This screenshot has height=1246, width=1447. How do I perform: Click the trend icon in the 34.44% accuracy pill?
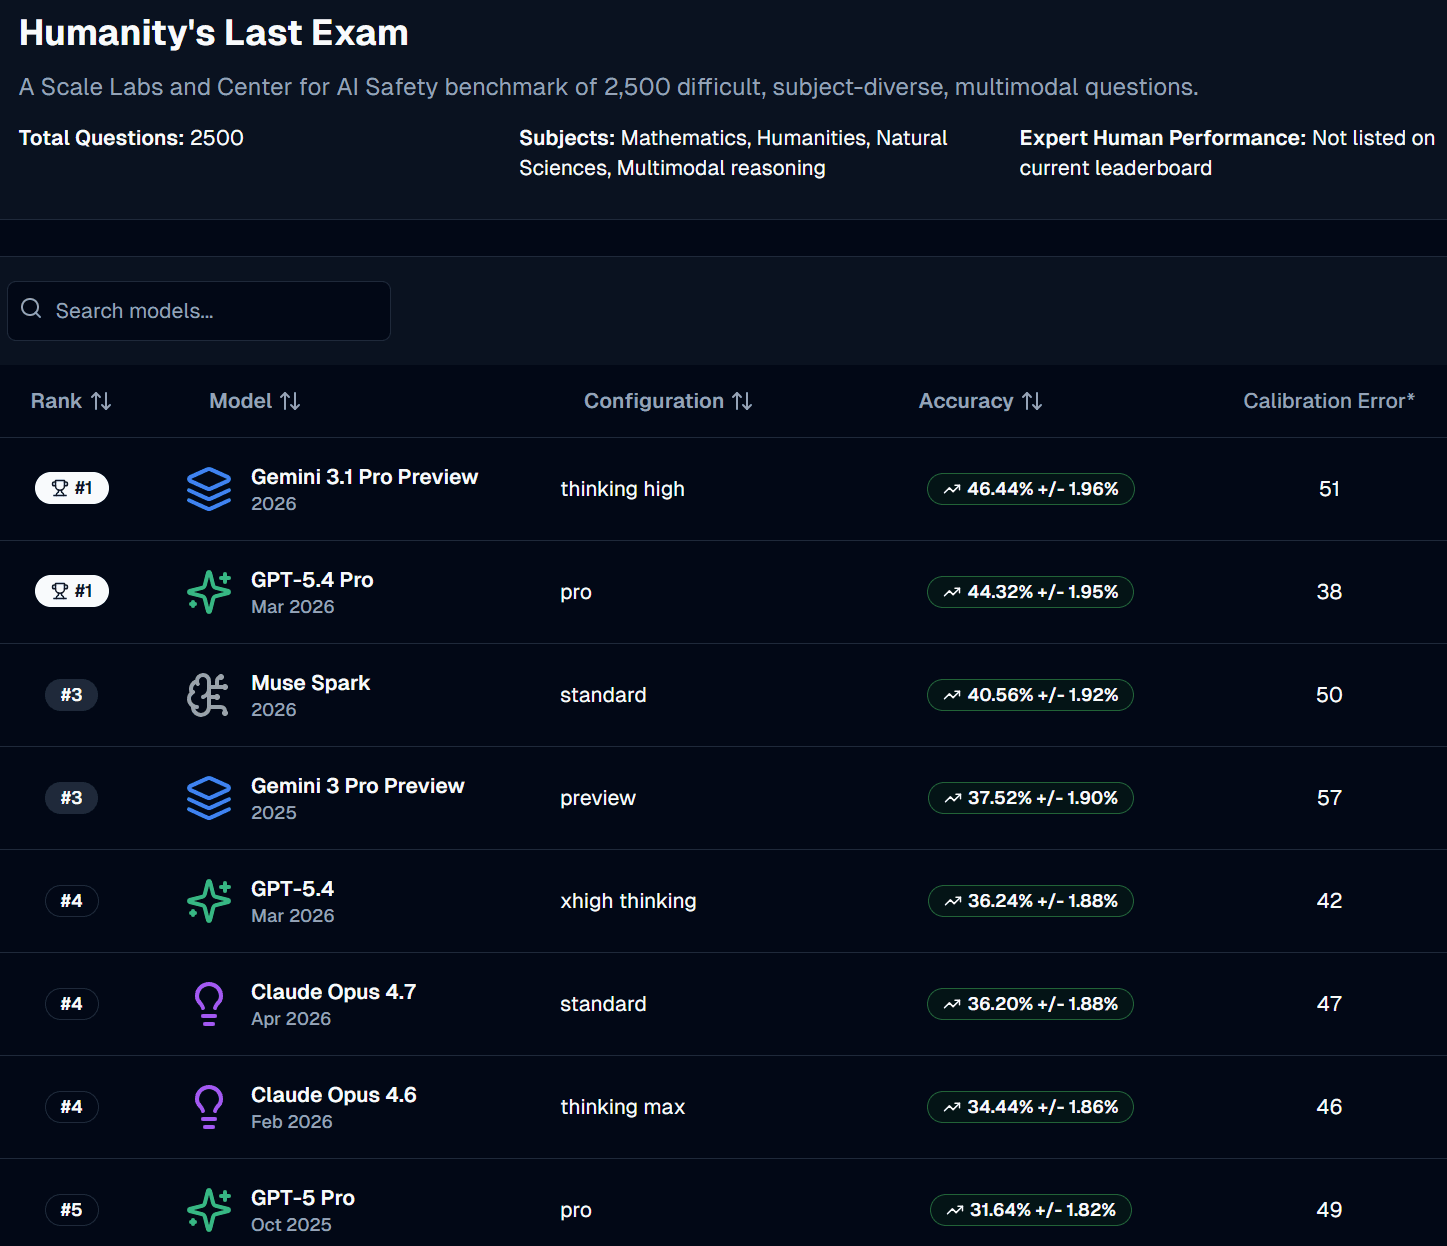(x=952, y=1108)
